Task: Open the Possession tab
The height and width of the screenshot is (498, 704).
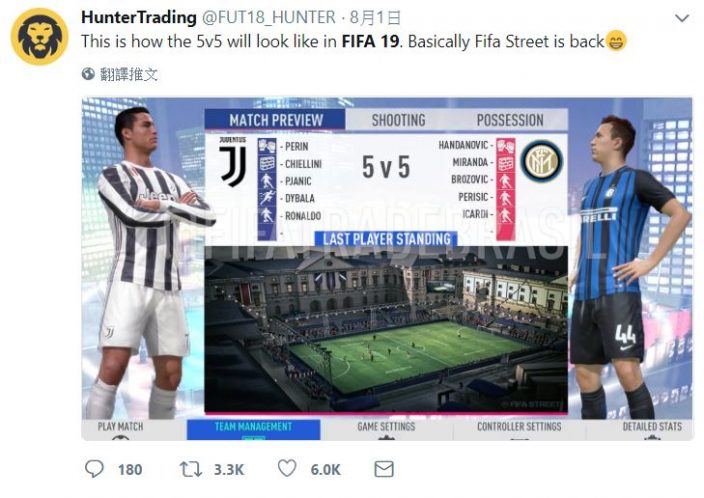Action: pyautogui.click(x=510, y=120)
